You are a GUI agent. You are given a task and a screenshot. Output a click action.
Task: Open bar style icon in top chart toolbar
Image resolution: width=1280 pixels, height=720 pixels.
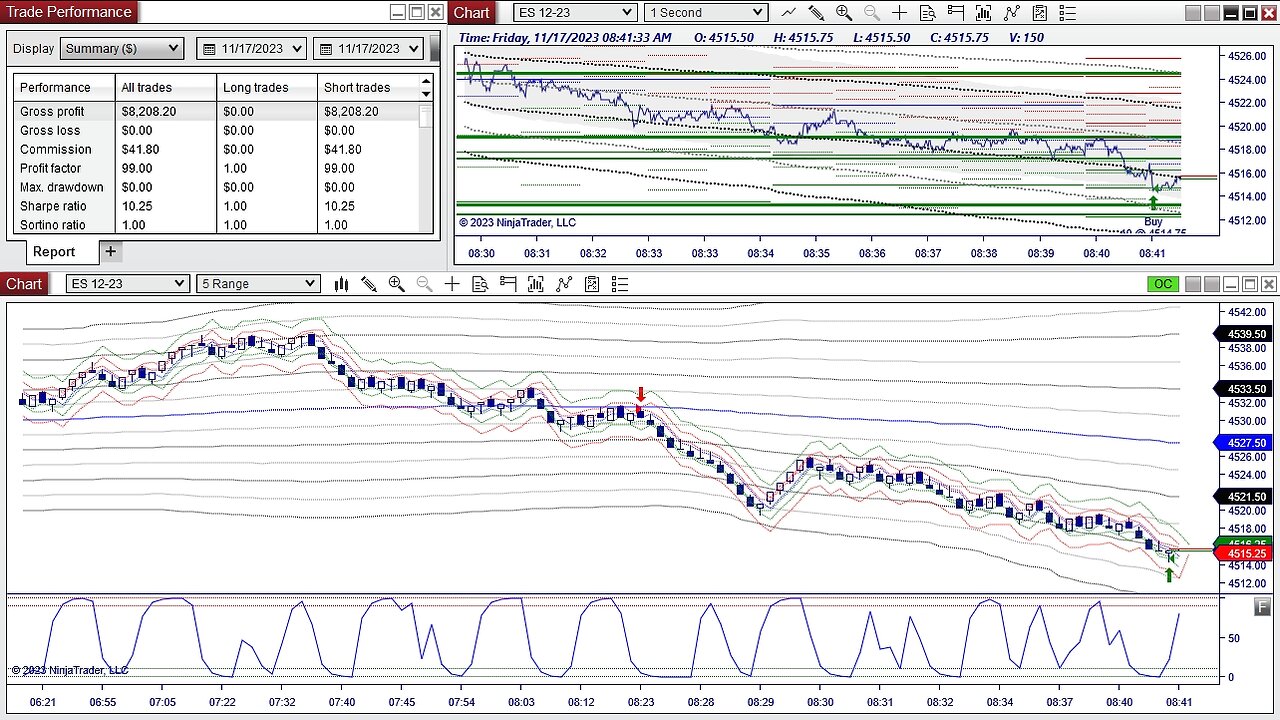(x=789, y=13)
